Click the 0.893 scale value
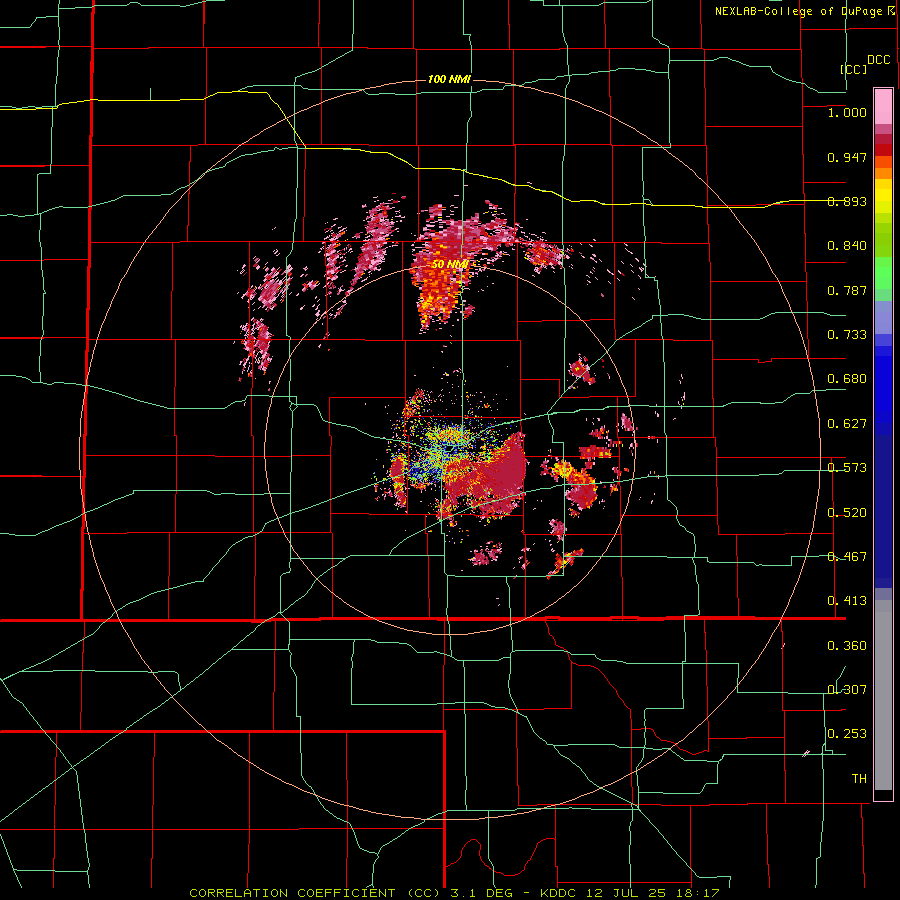900x900 pixels. (x=847, y=201)
